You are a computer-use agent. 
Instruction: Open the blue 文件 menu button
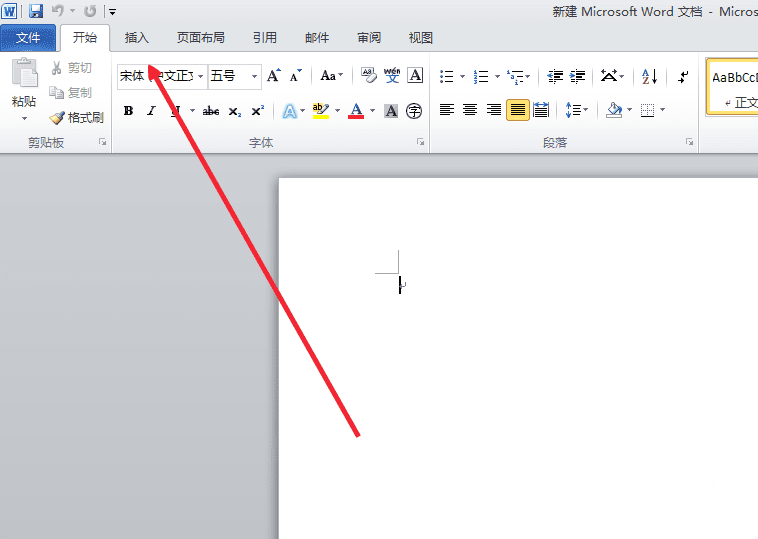[28, 38]
